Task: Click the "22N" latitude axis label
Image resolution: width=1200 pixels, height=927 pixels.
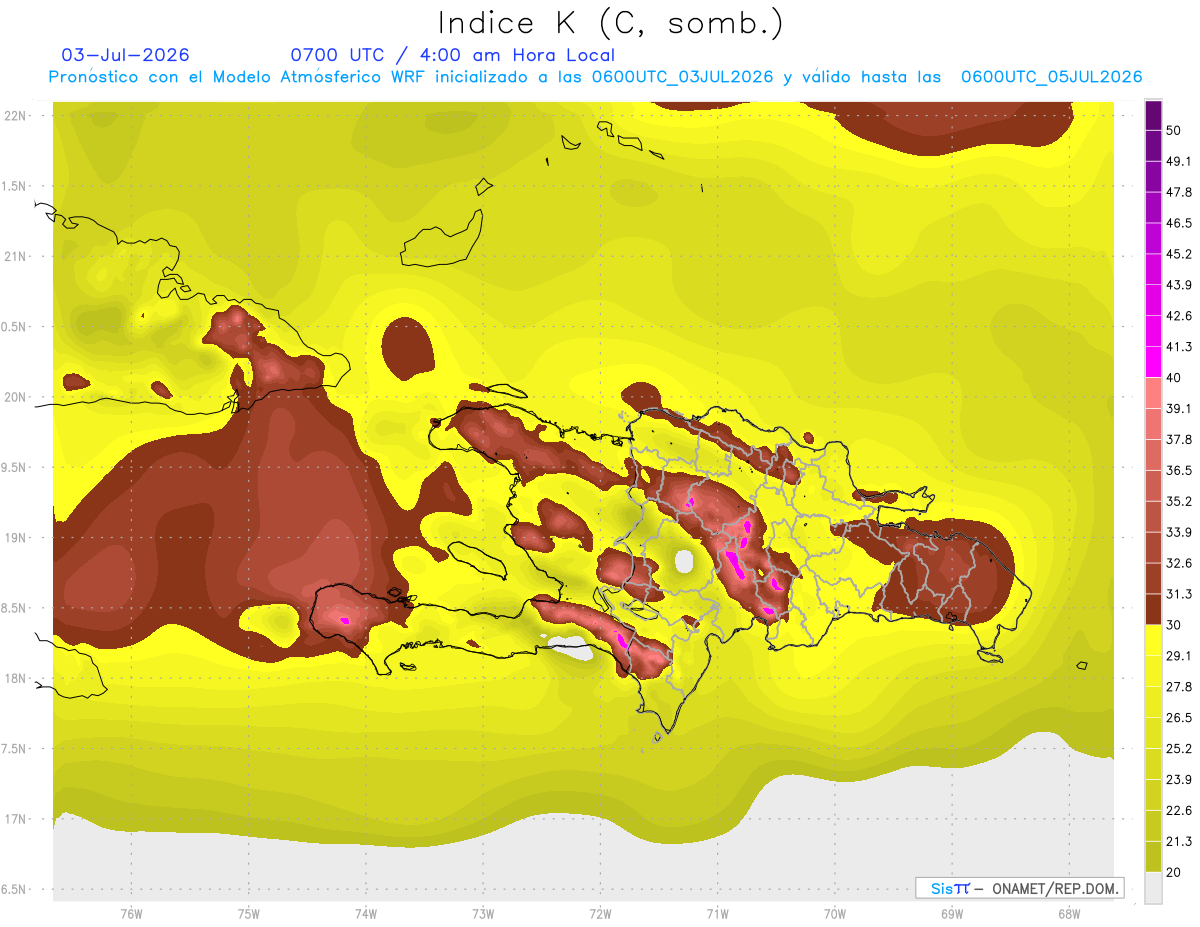Action: point(15,115)
